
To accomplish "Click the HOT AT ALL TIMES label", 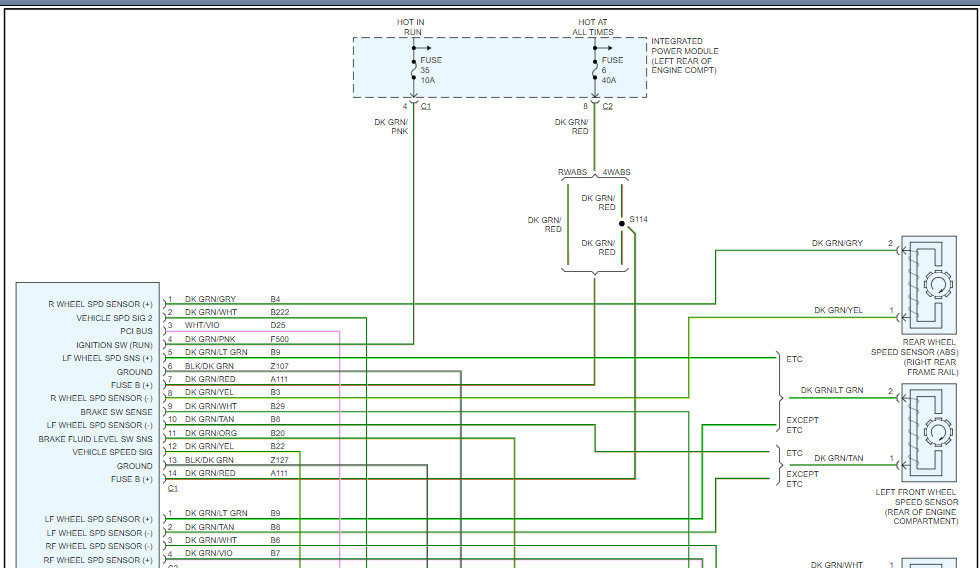I will (x=593, y=27).
